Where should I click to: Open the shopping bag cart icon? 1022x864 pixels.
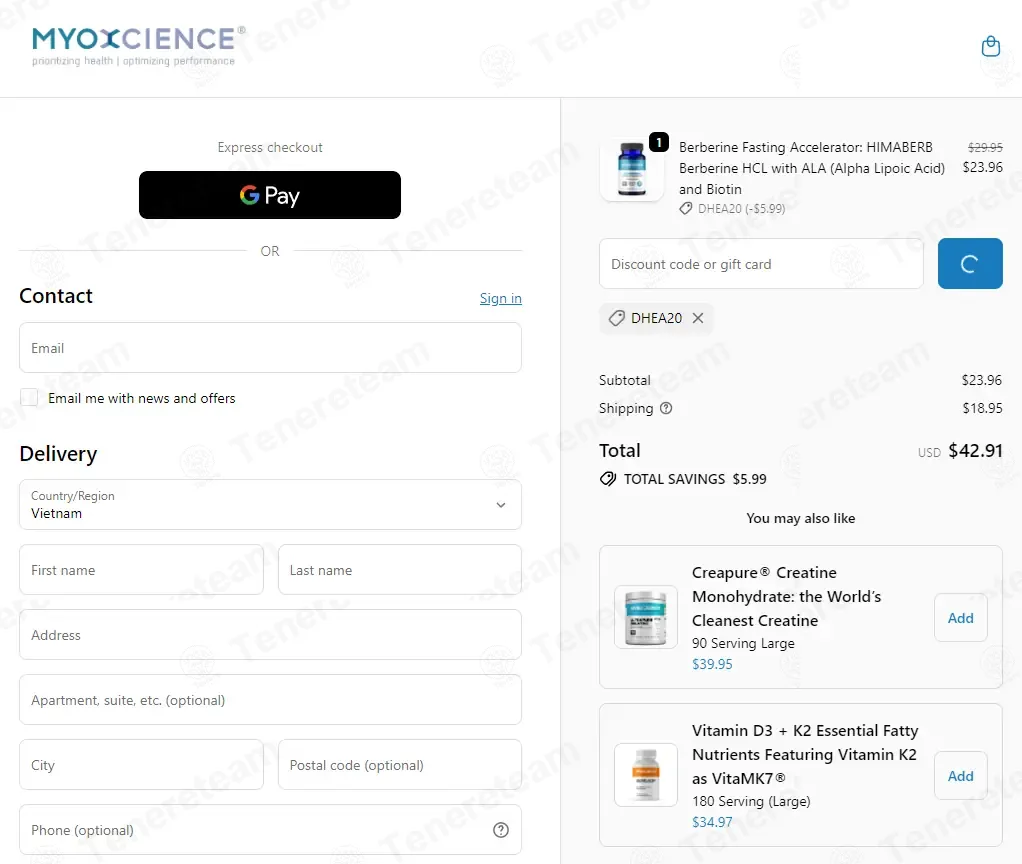990,46
